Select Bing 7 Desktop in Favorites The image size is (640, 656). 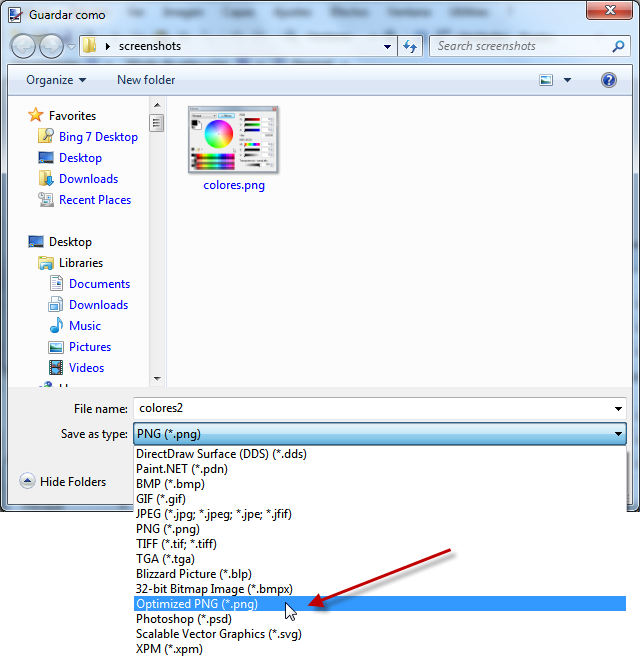click(98, 137)
